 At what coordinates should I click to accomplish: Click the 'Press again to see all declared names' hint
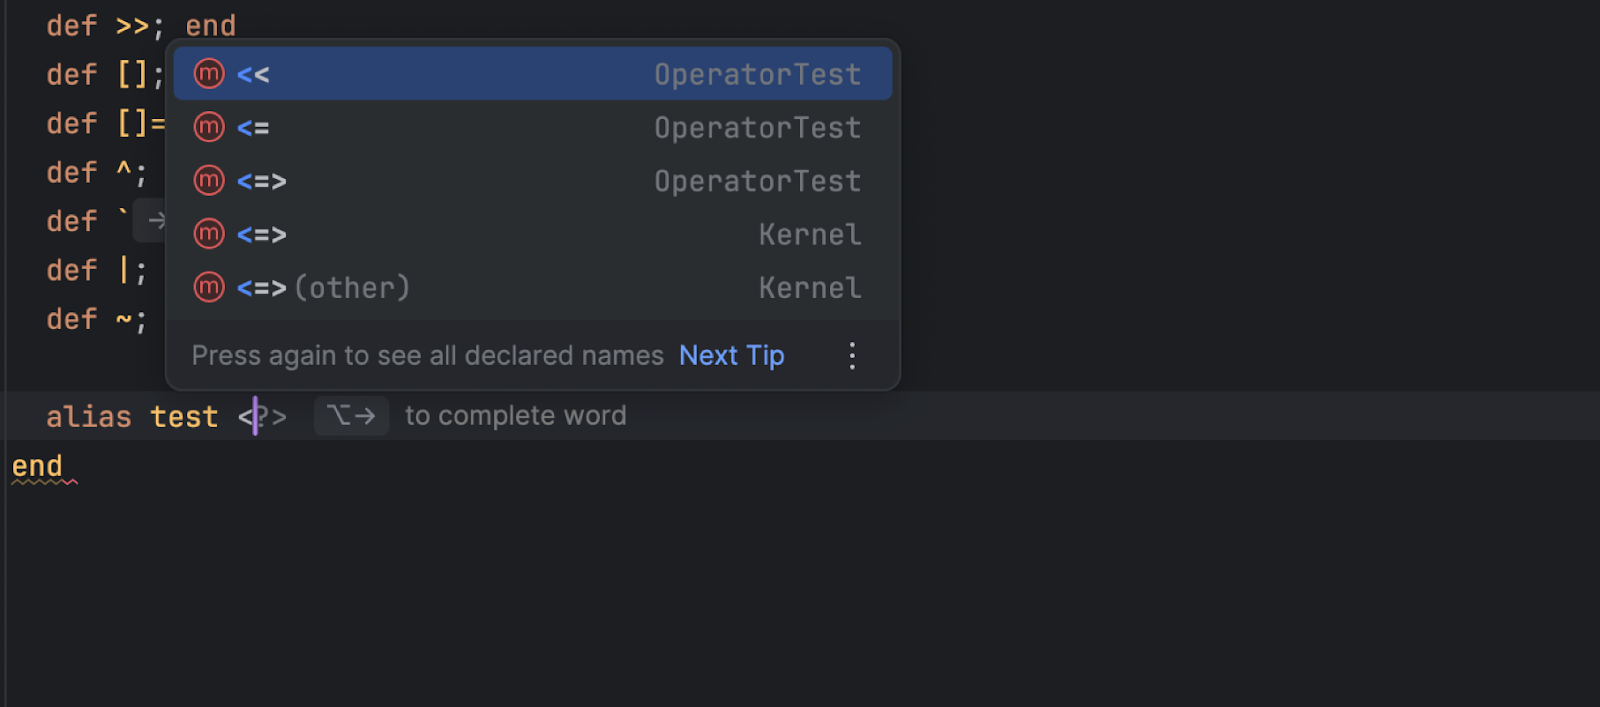point(427,356)
